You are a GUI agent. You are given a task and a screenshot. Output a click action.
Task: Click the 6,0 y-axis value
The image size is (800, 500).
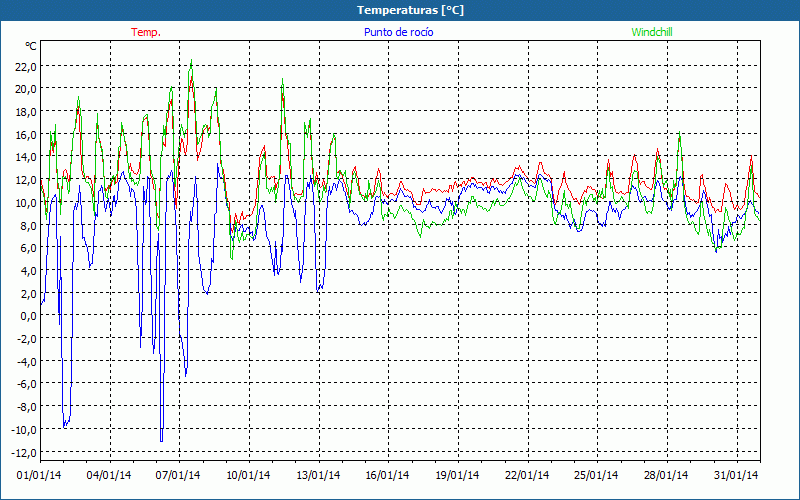point(29,248)
